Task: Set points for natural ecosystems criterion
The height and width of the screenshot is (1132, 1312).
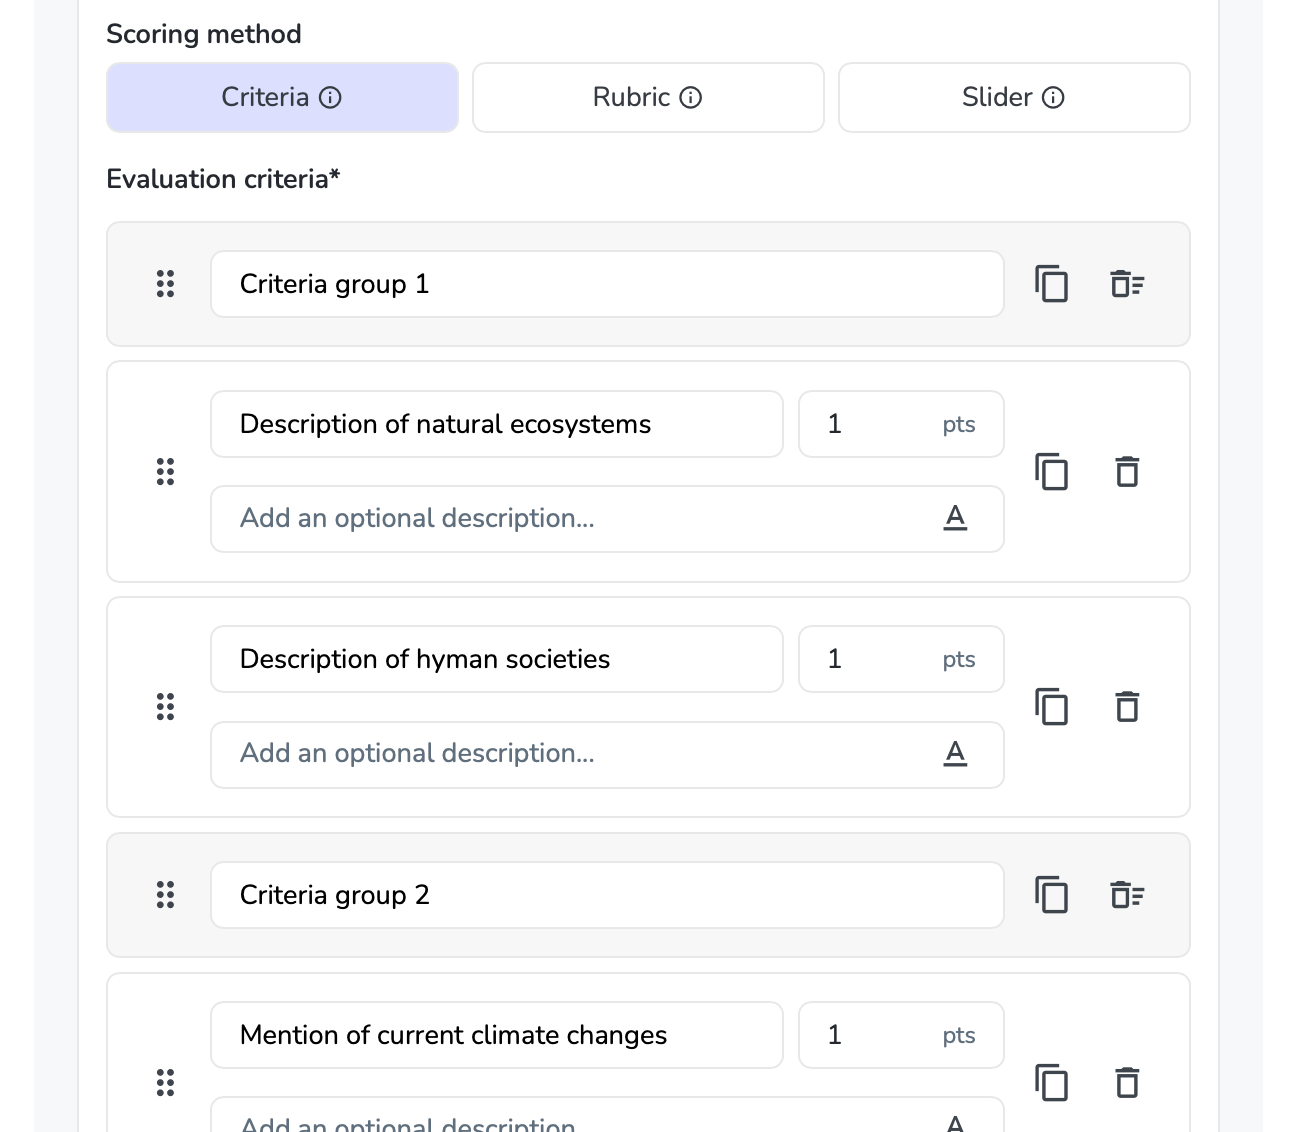Action: pos(901,424)
